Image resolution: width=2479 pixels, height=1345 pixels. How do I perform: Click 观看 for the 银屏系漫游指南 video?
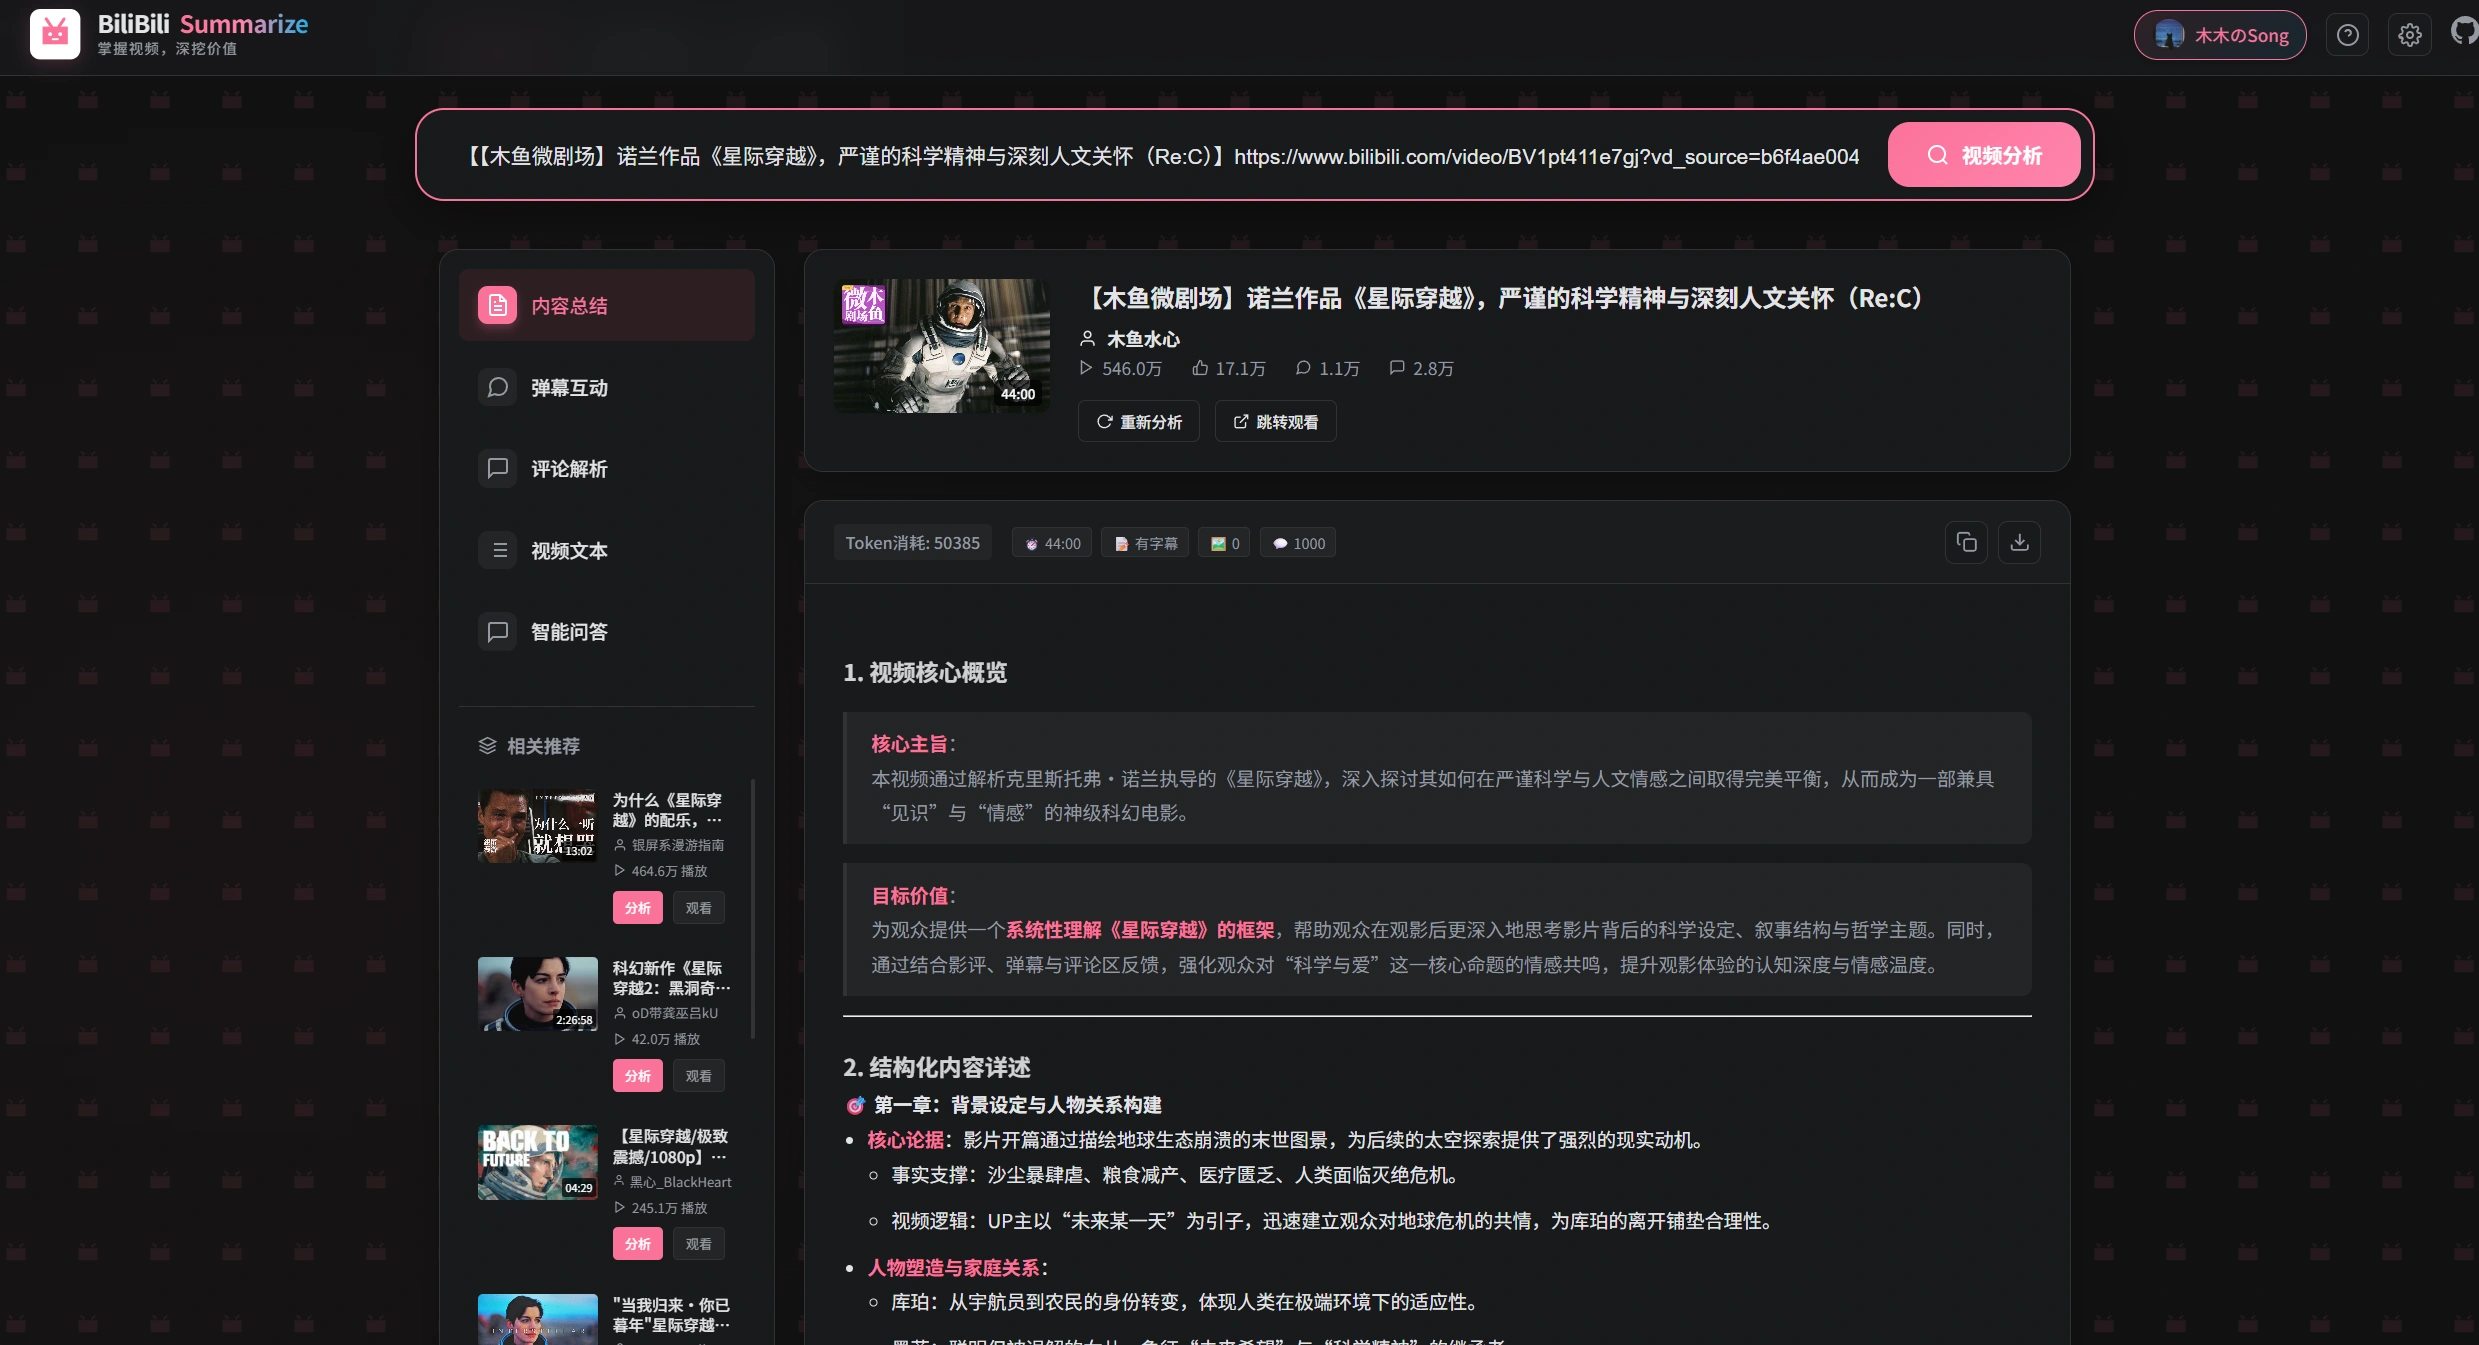698,908
